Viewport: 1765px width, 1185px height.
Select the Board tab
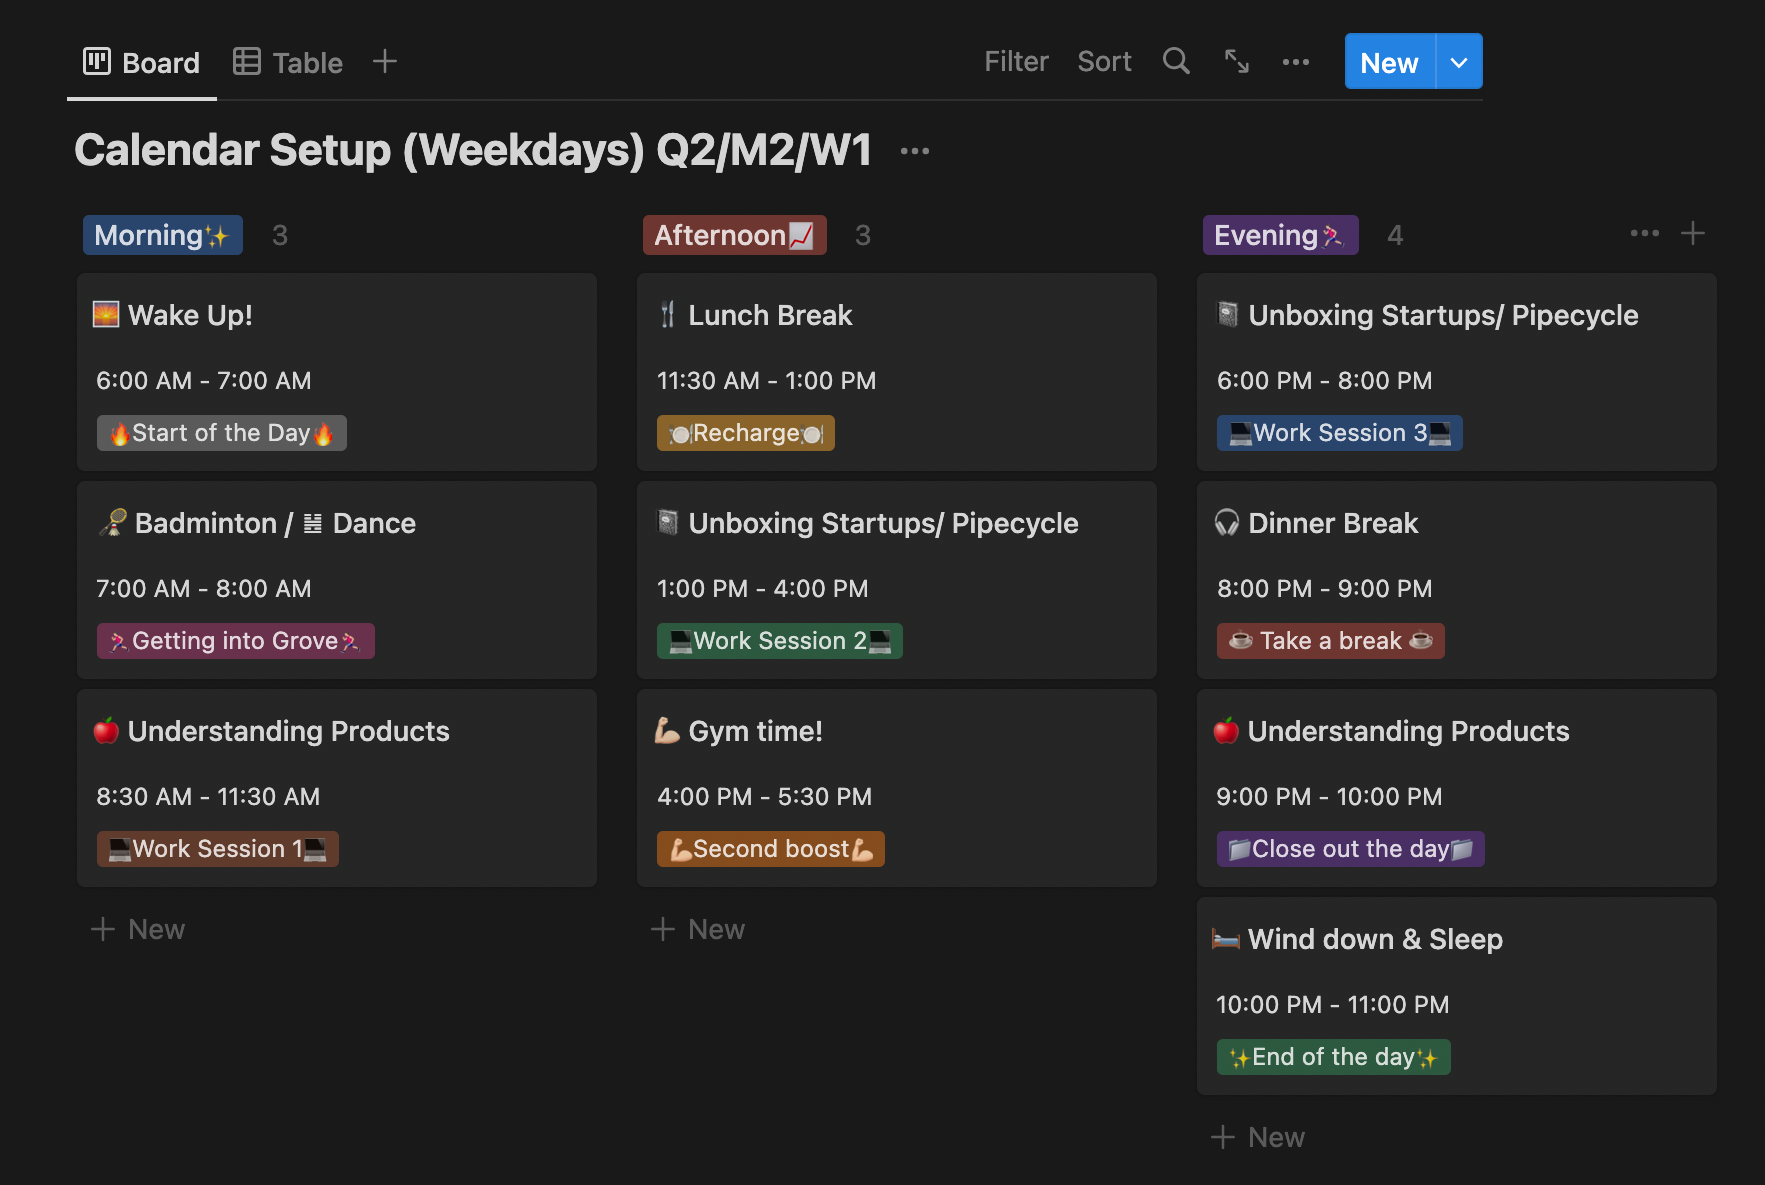pos(142,62)
